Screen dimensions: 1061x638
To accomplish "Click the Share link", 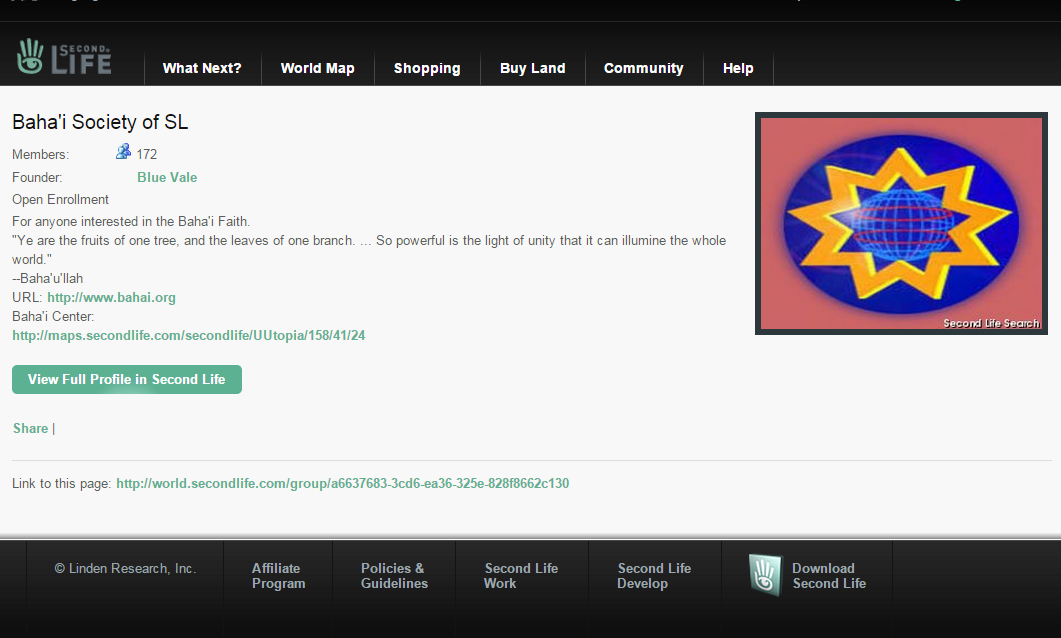I will pos(30,428).
